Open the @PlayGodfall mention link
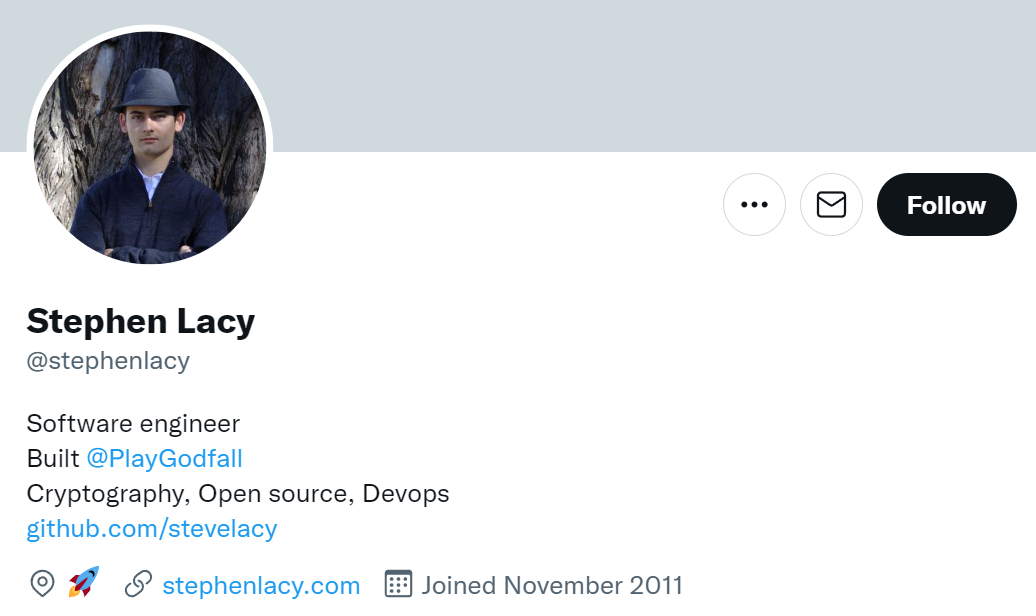The width and height of the screenshot is (1036, 616). coord(164,459)
